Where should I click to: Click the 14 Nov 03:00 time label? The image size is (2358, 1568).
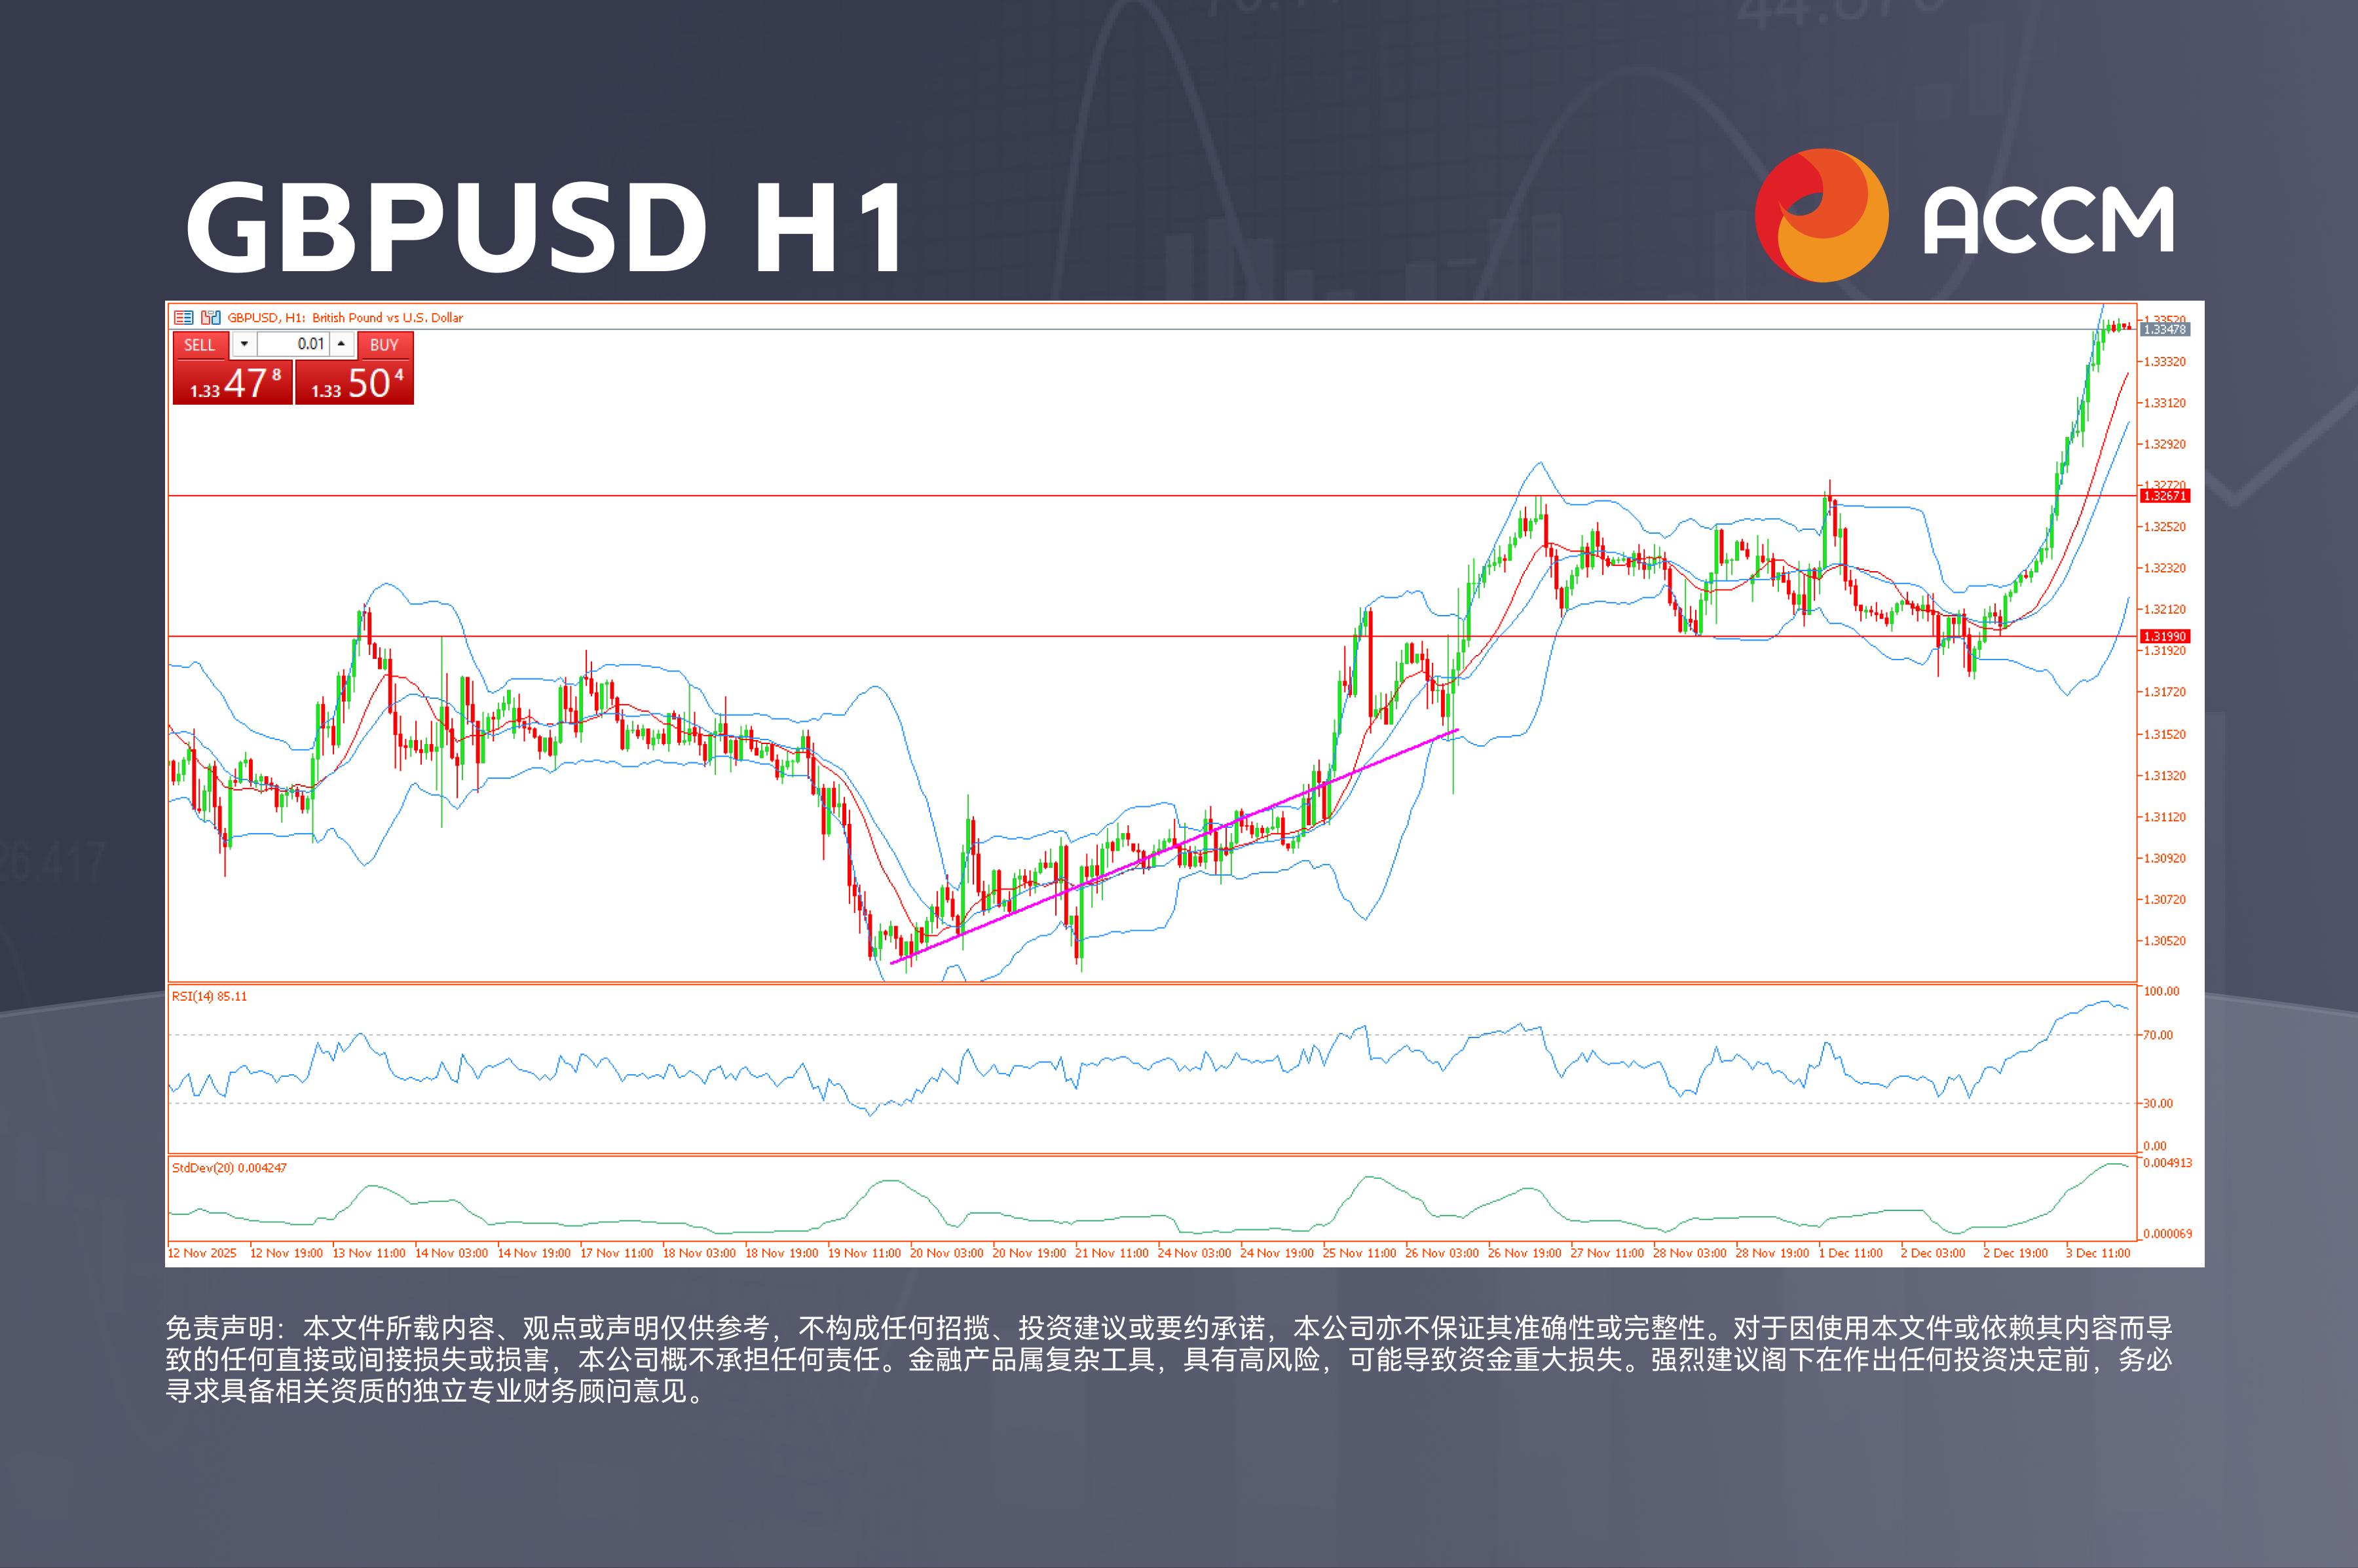[451, 1253]
